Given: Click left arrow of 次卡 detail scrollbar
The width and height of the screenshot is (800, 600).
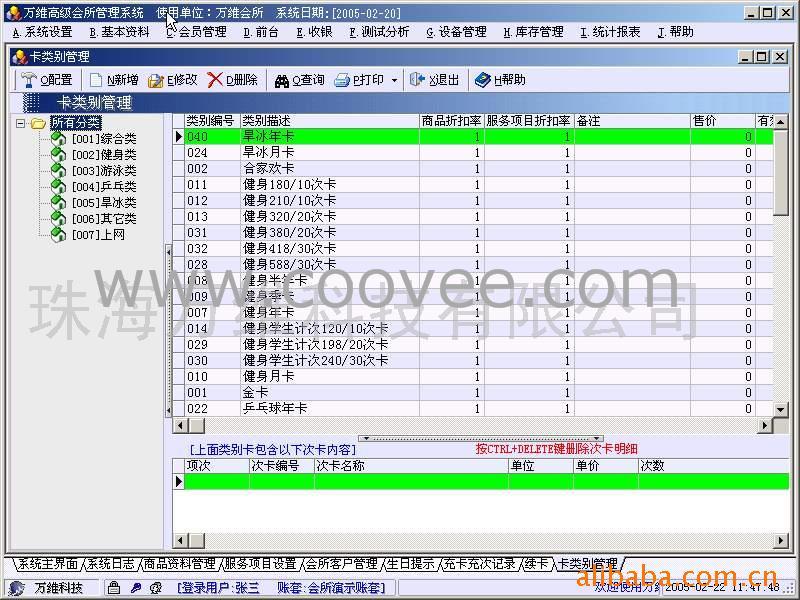Looking at the screenshot, I should click(x=180, y=540).
